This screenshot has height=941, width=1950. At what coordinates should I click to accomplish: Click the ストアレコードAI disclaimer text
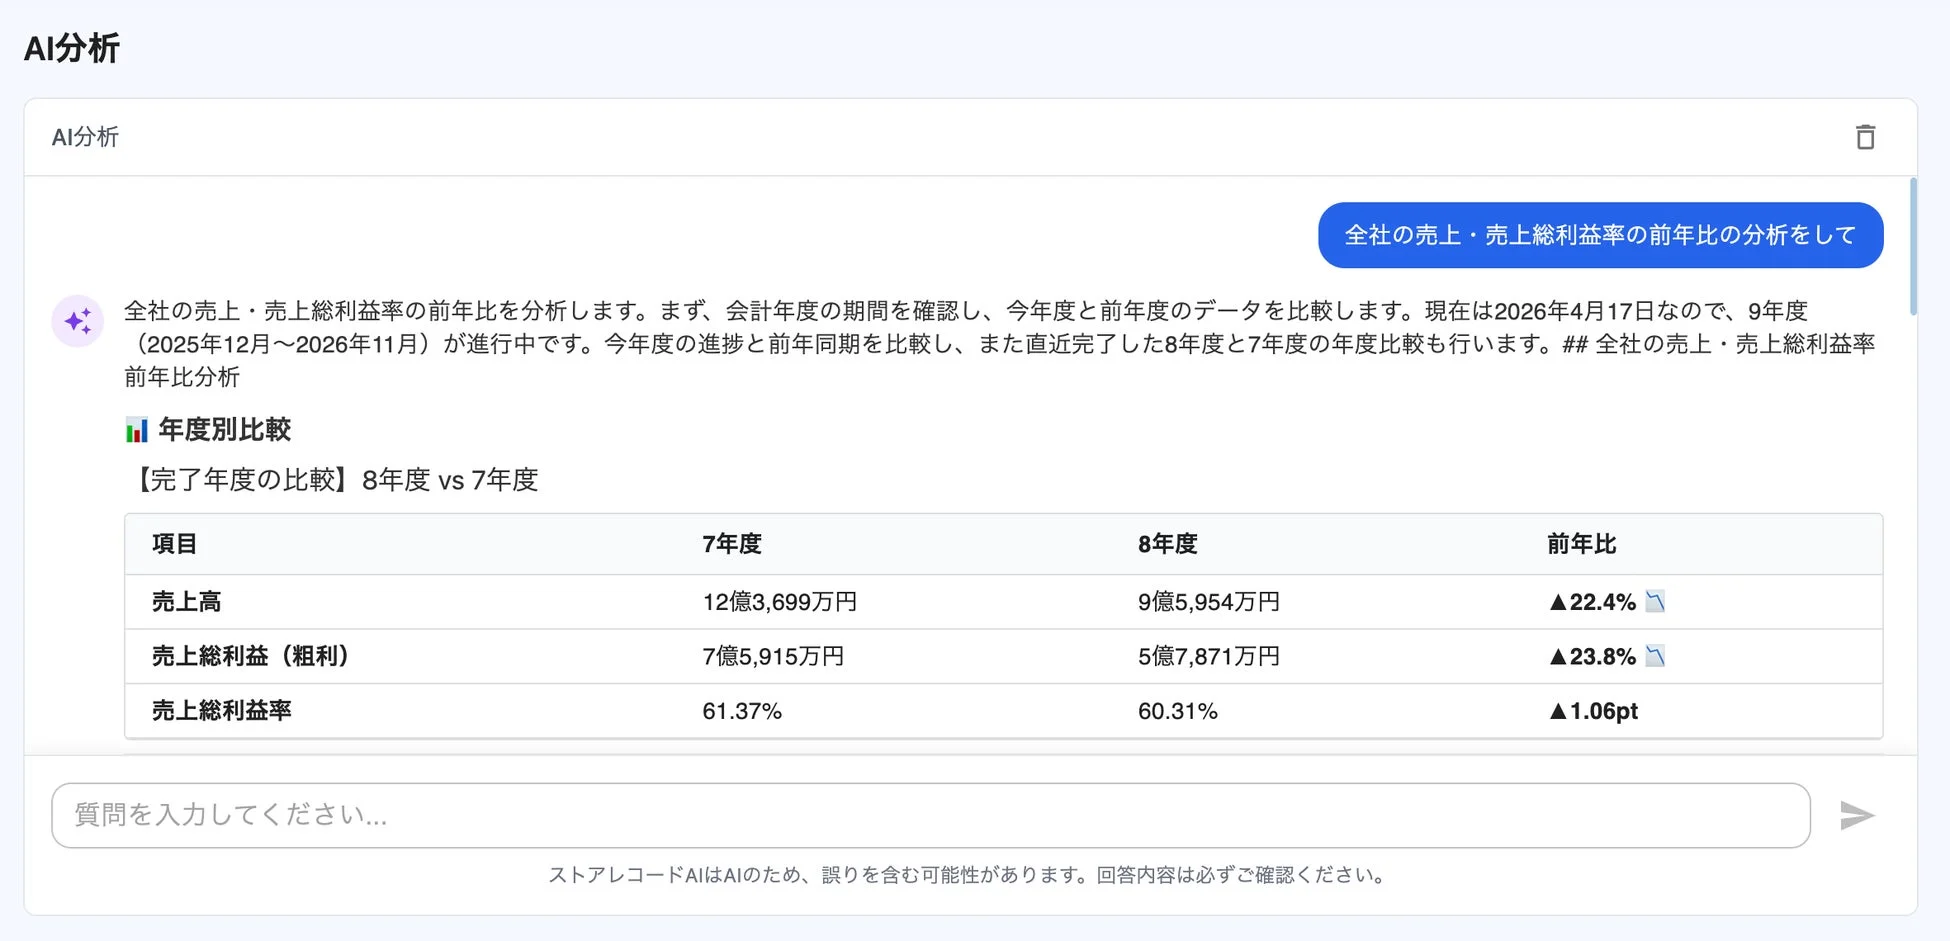tap(969, 874)
